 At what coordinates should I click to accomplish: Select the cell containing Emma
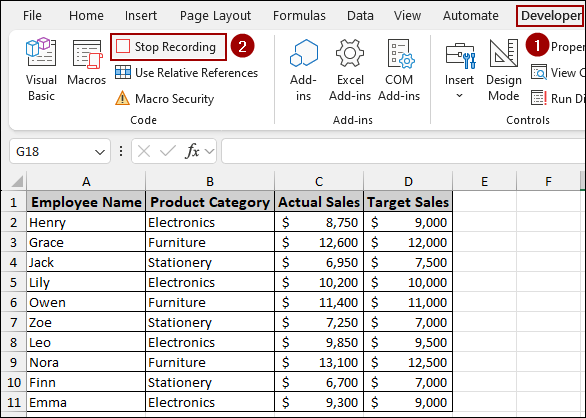(x=86, y=402)
